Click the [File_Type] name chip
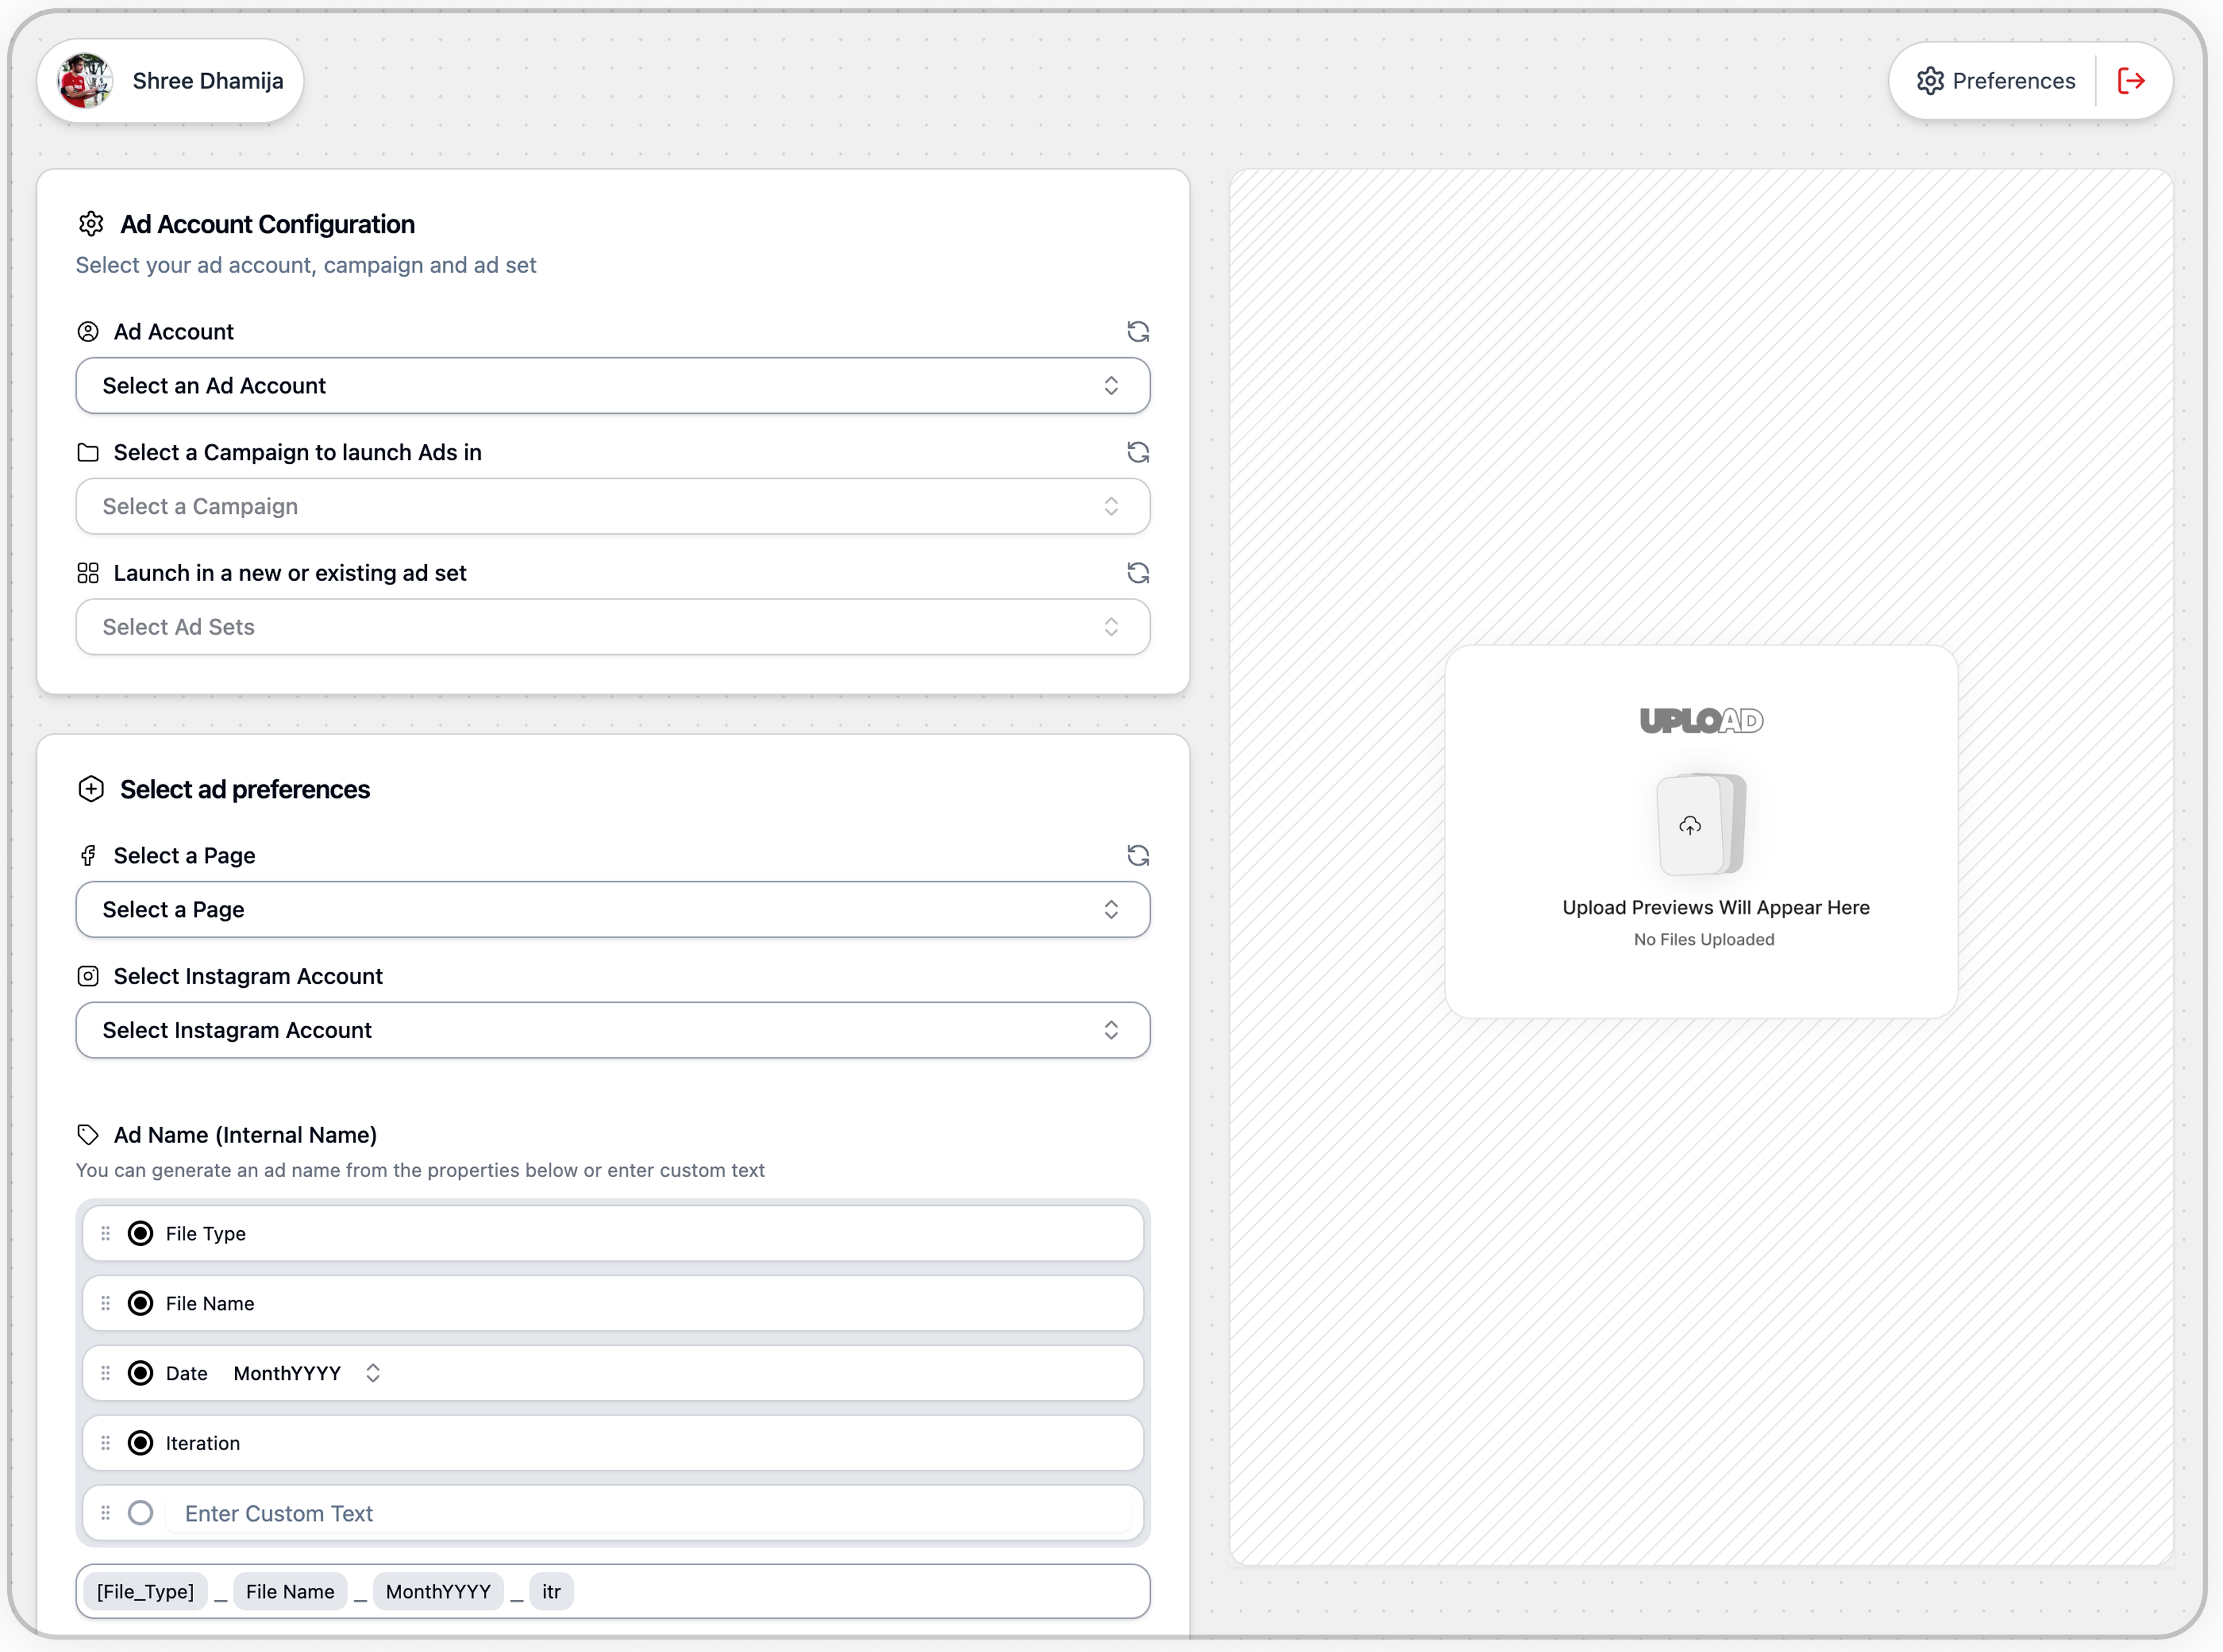Image resolution: width=2223 pixels, height=1652 pixels. point(146,1592)
